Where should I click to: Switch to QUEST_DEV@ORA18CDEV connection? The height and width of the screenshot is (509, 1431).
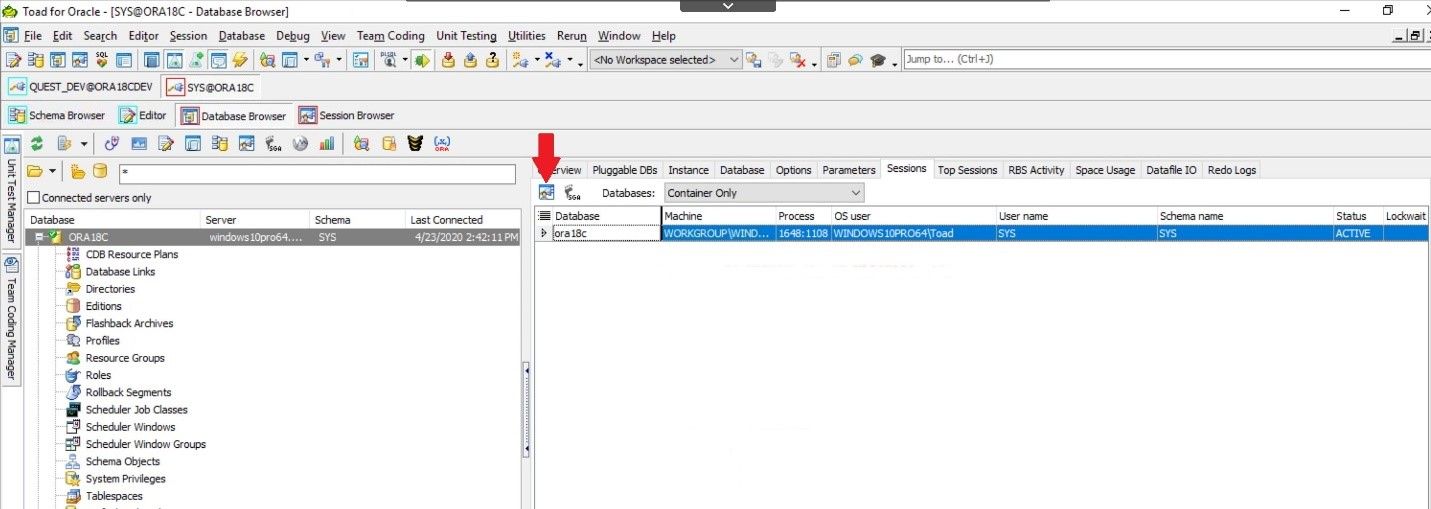(81, 87)
